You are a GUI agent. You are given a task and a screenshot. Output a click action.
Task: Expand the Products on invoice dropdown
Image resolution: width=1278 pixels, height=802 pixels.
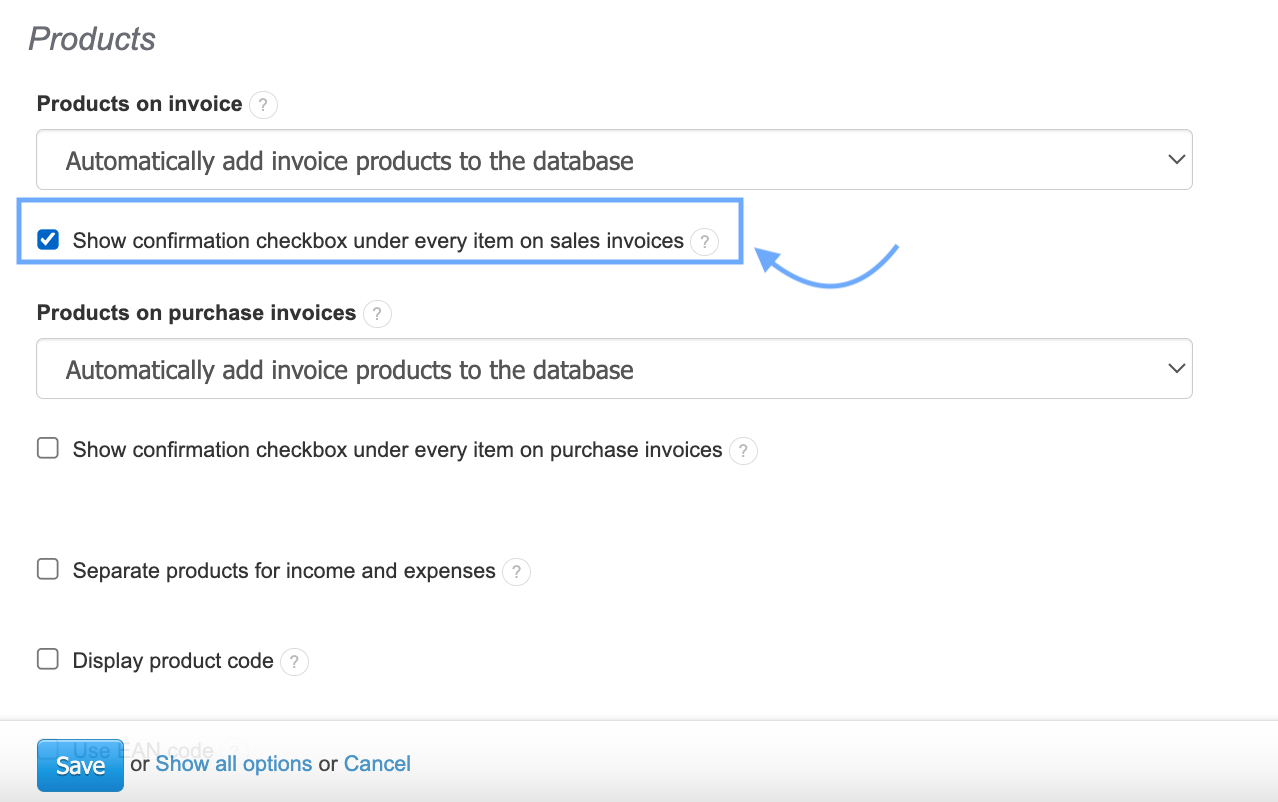point(614,160)
